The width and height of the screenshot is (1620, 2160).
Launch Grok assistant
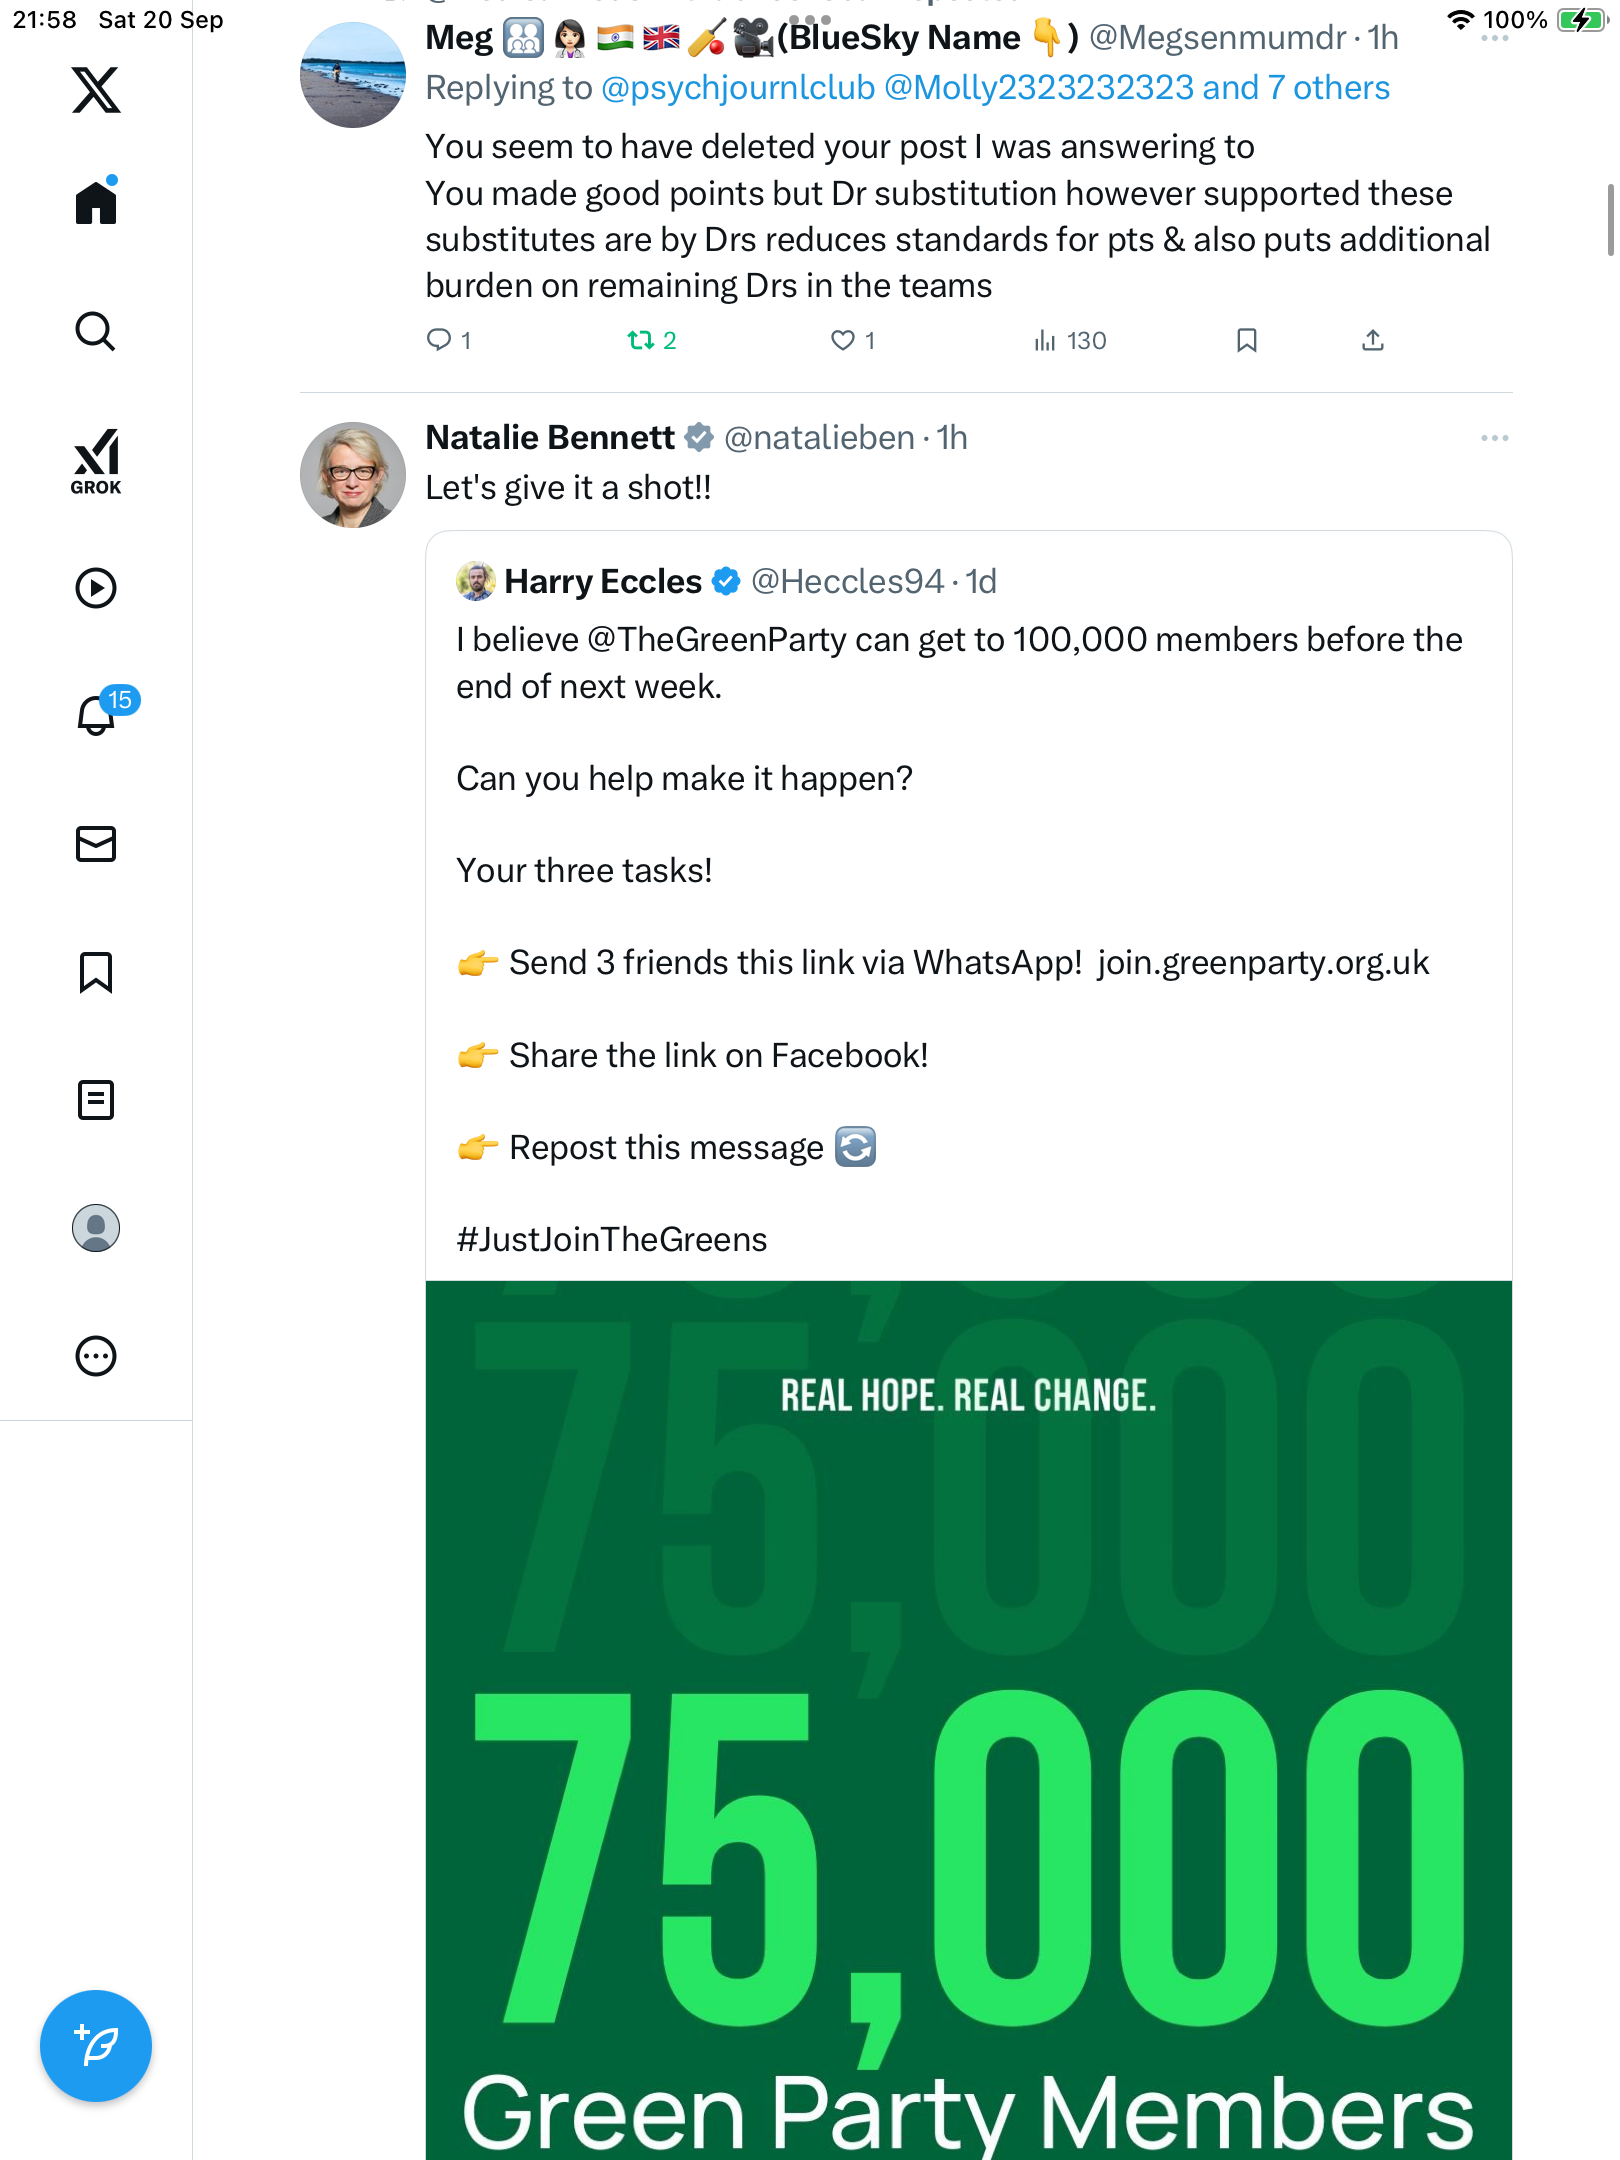pos(96,462)
